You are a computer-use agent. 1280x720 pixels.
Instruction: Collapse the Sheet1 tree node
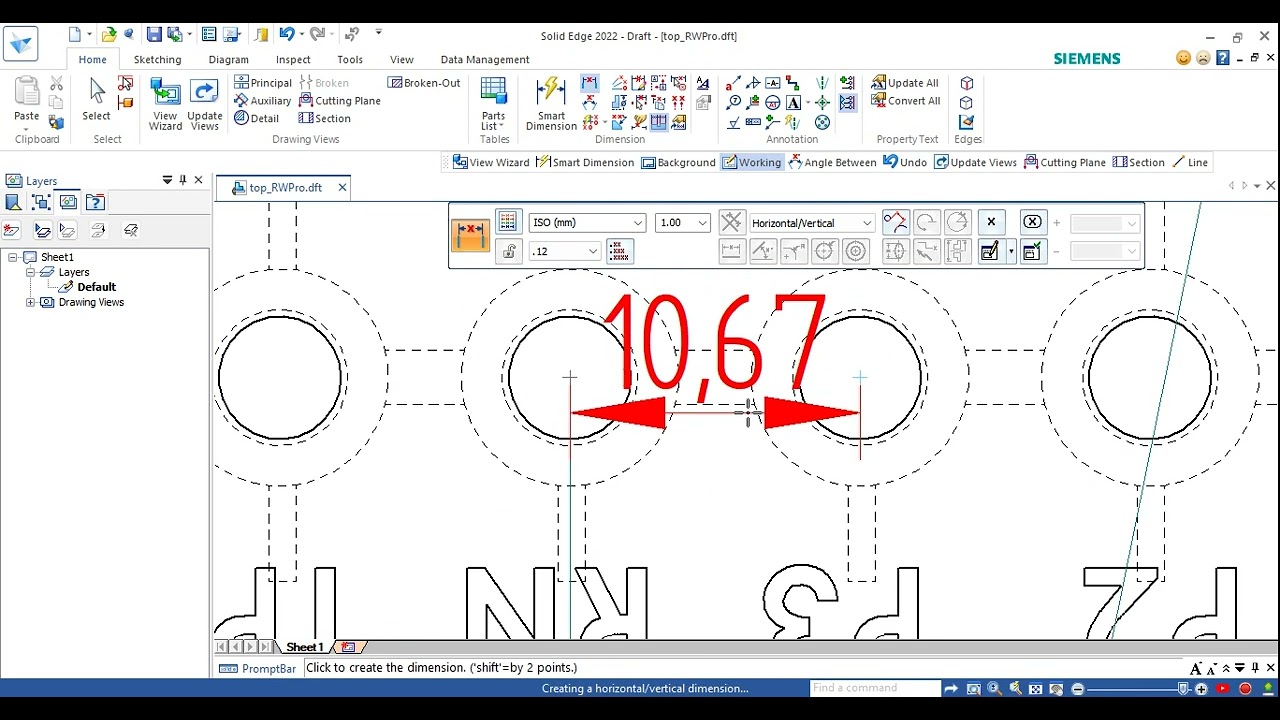click(14, 257)
